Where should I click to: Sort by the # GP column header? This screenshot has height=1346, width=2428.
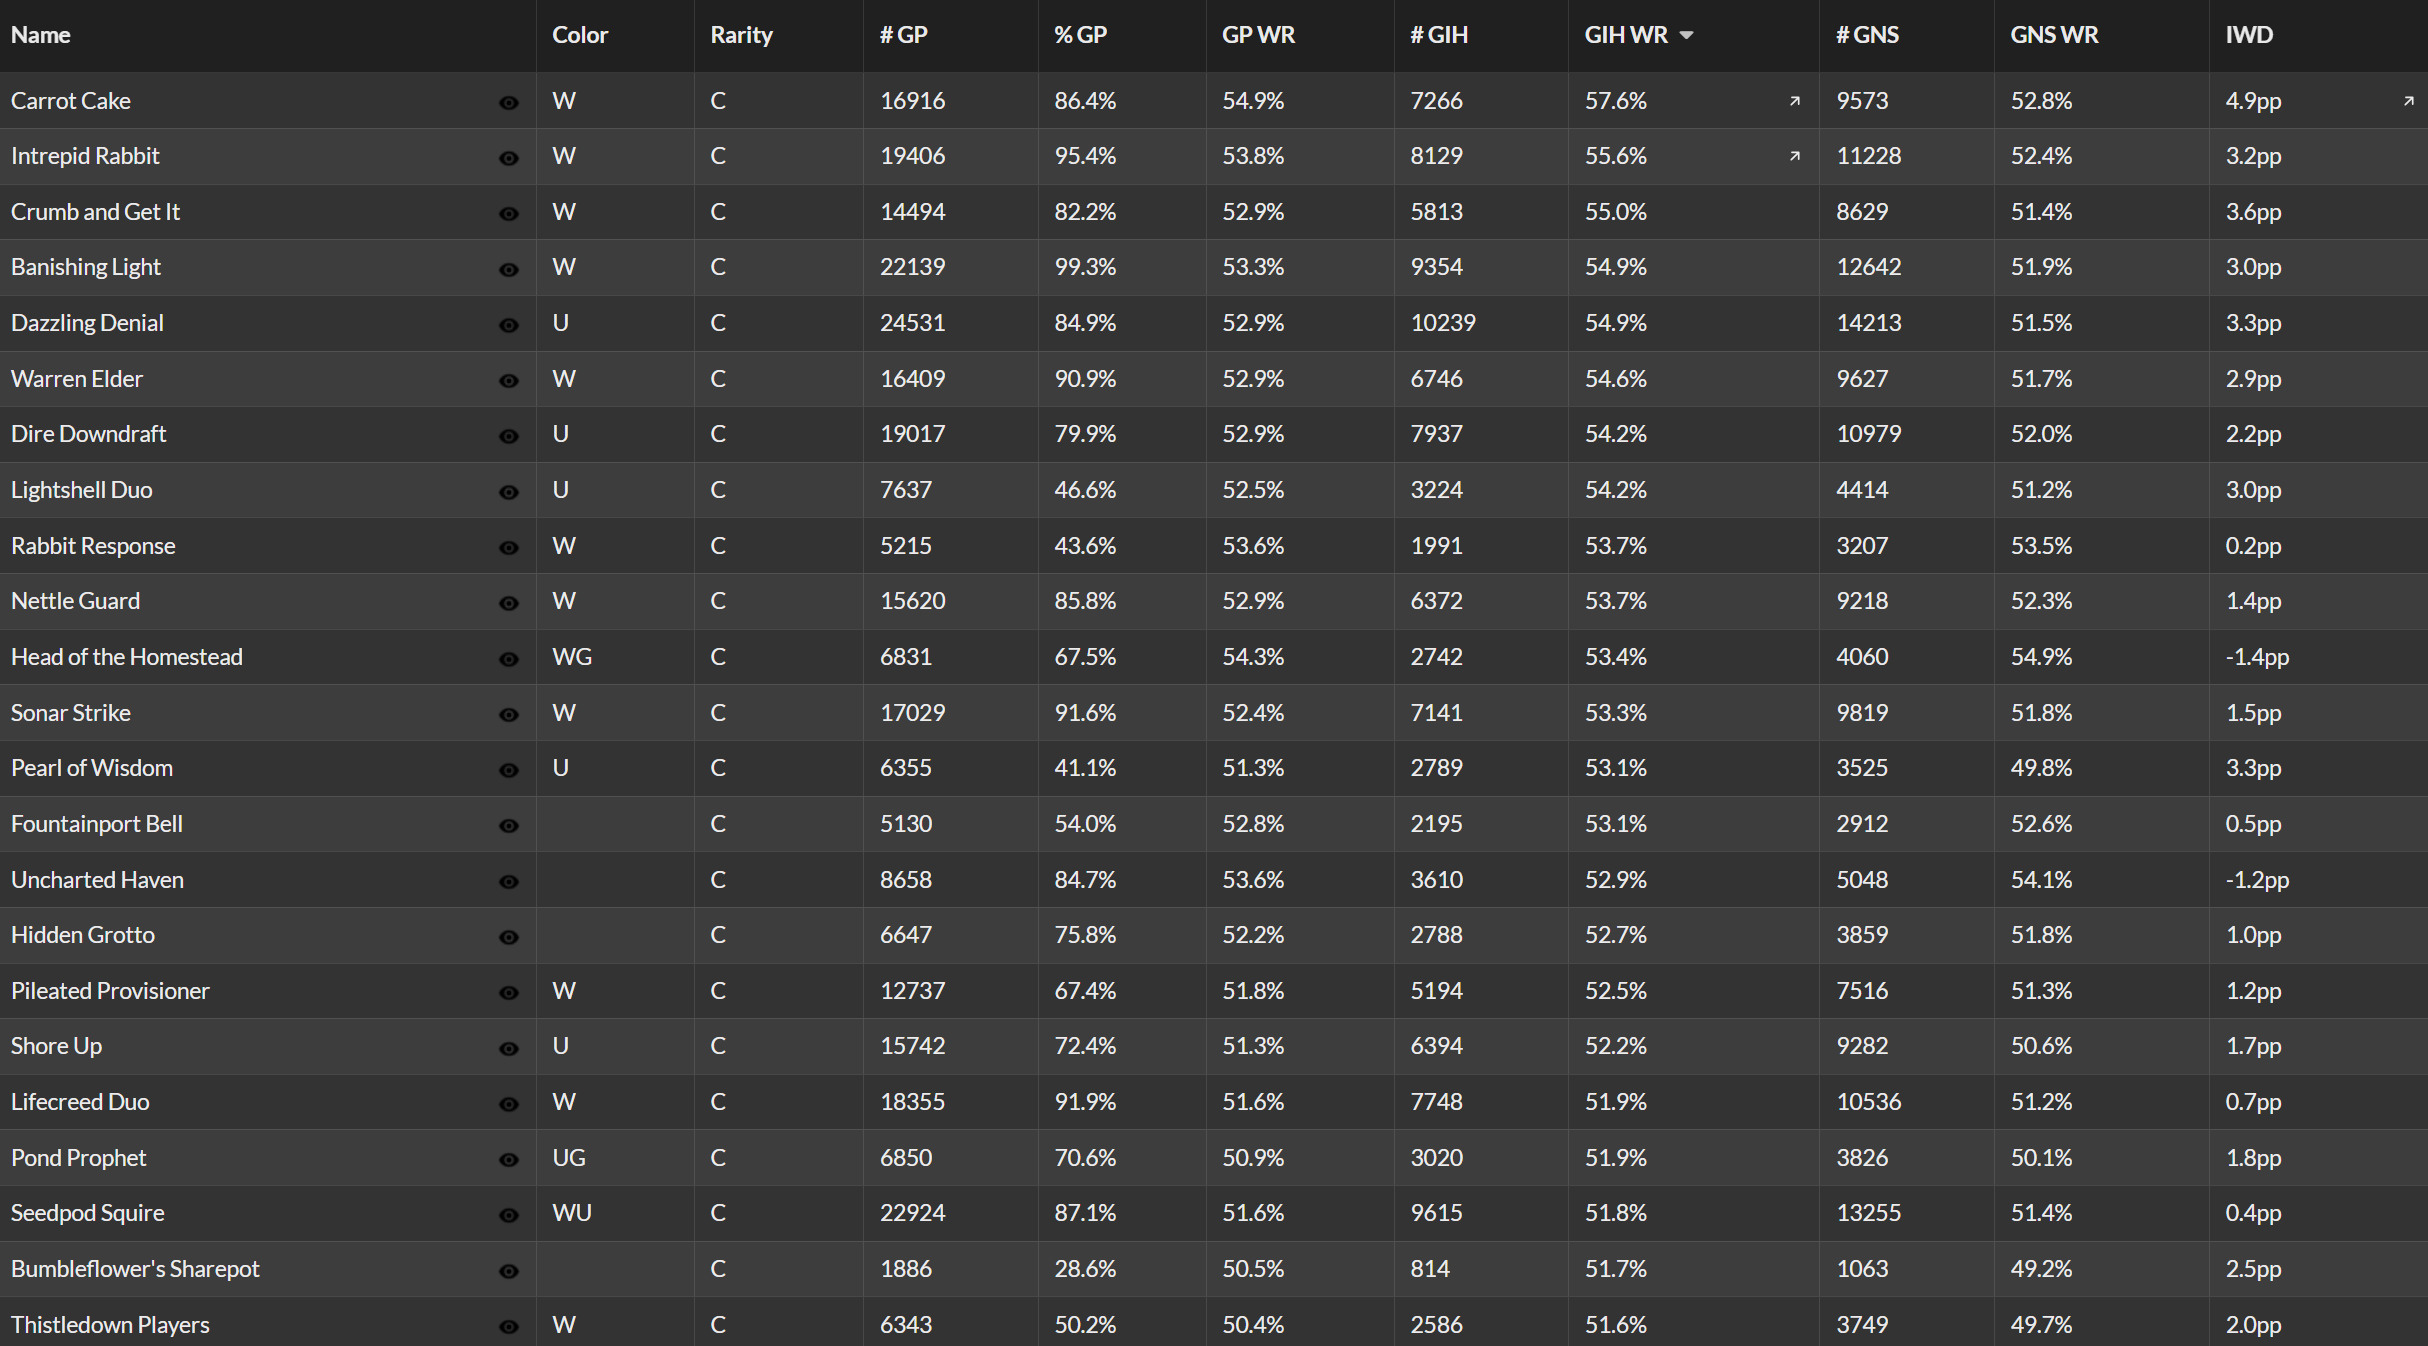click(x=904, y=35)
